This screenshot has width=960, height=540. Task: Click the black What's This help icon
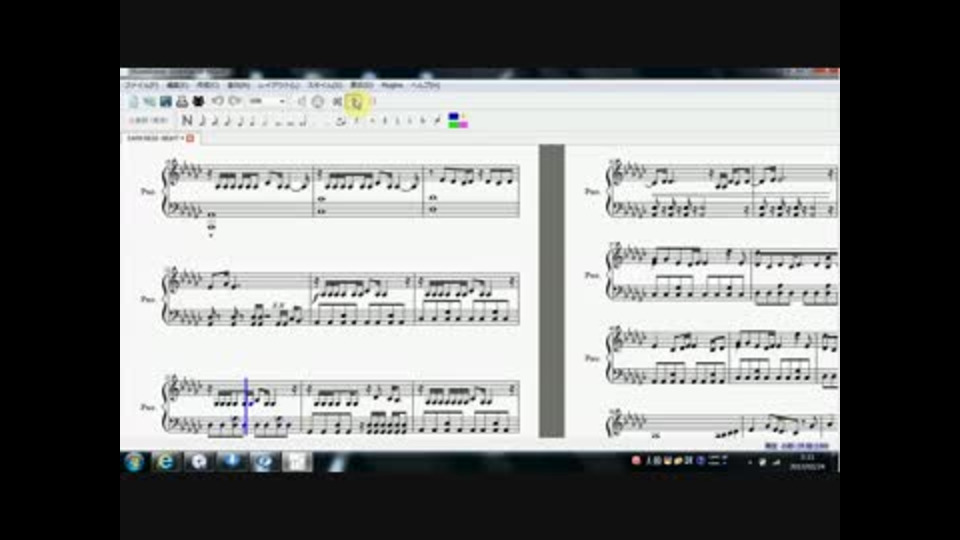198,102
